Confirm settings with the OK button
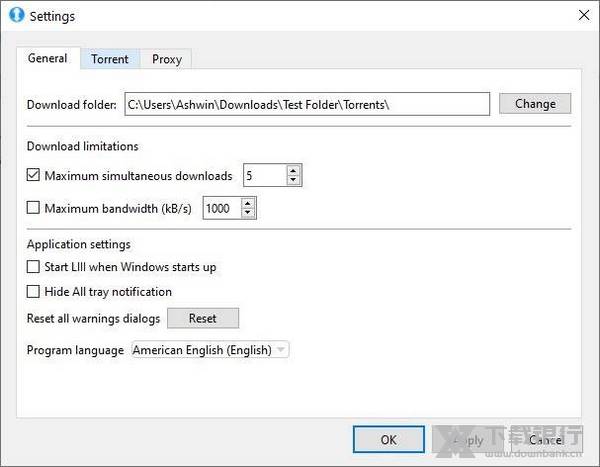 [388, 439]
